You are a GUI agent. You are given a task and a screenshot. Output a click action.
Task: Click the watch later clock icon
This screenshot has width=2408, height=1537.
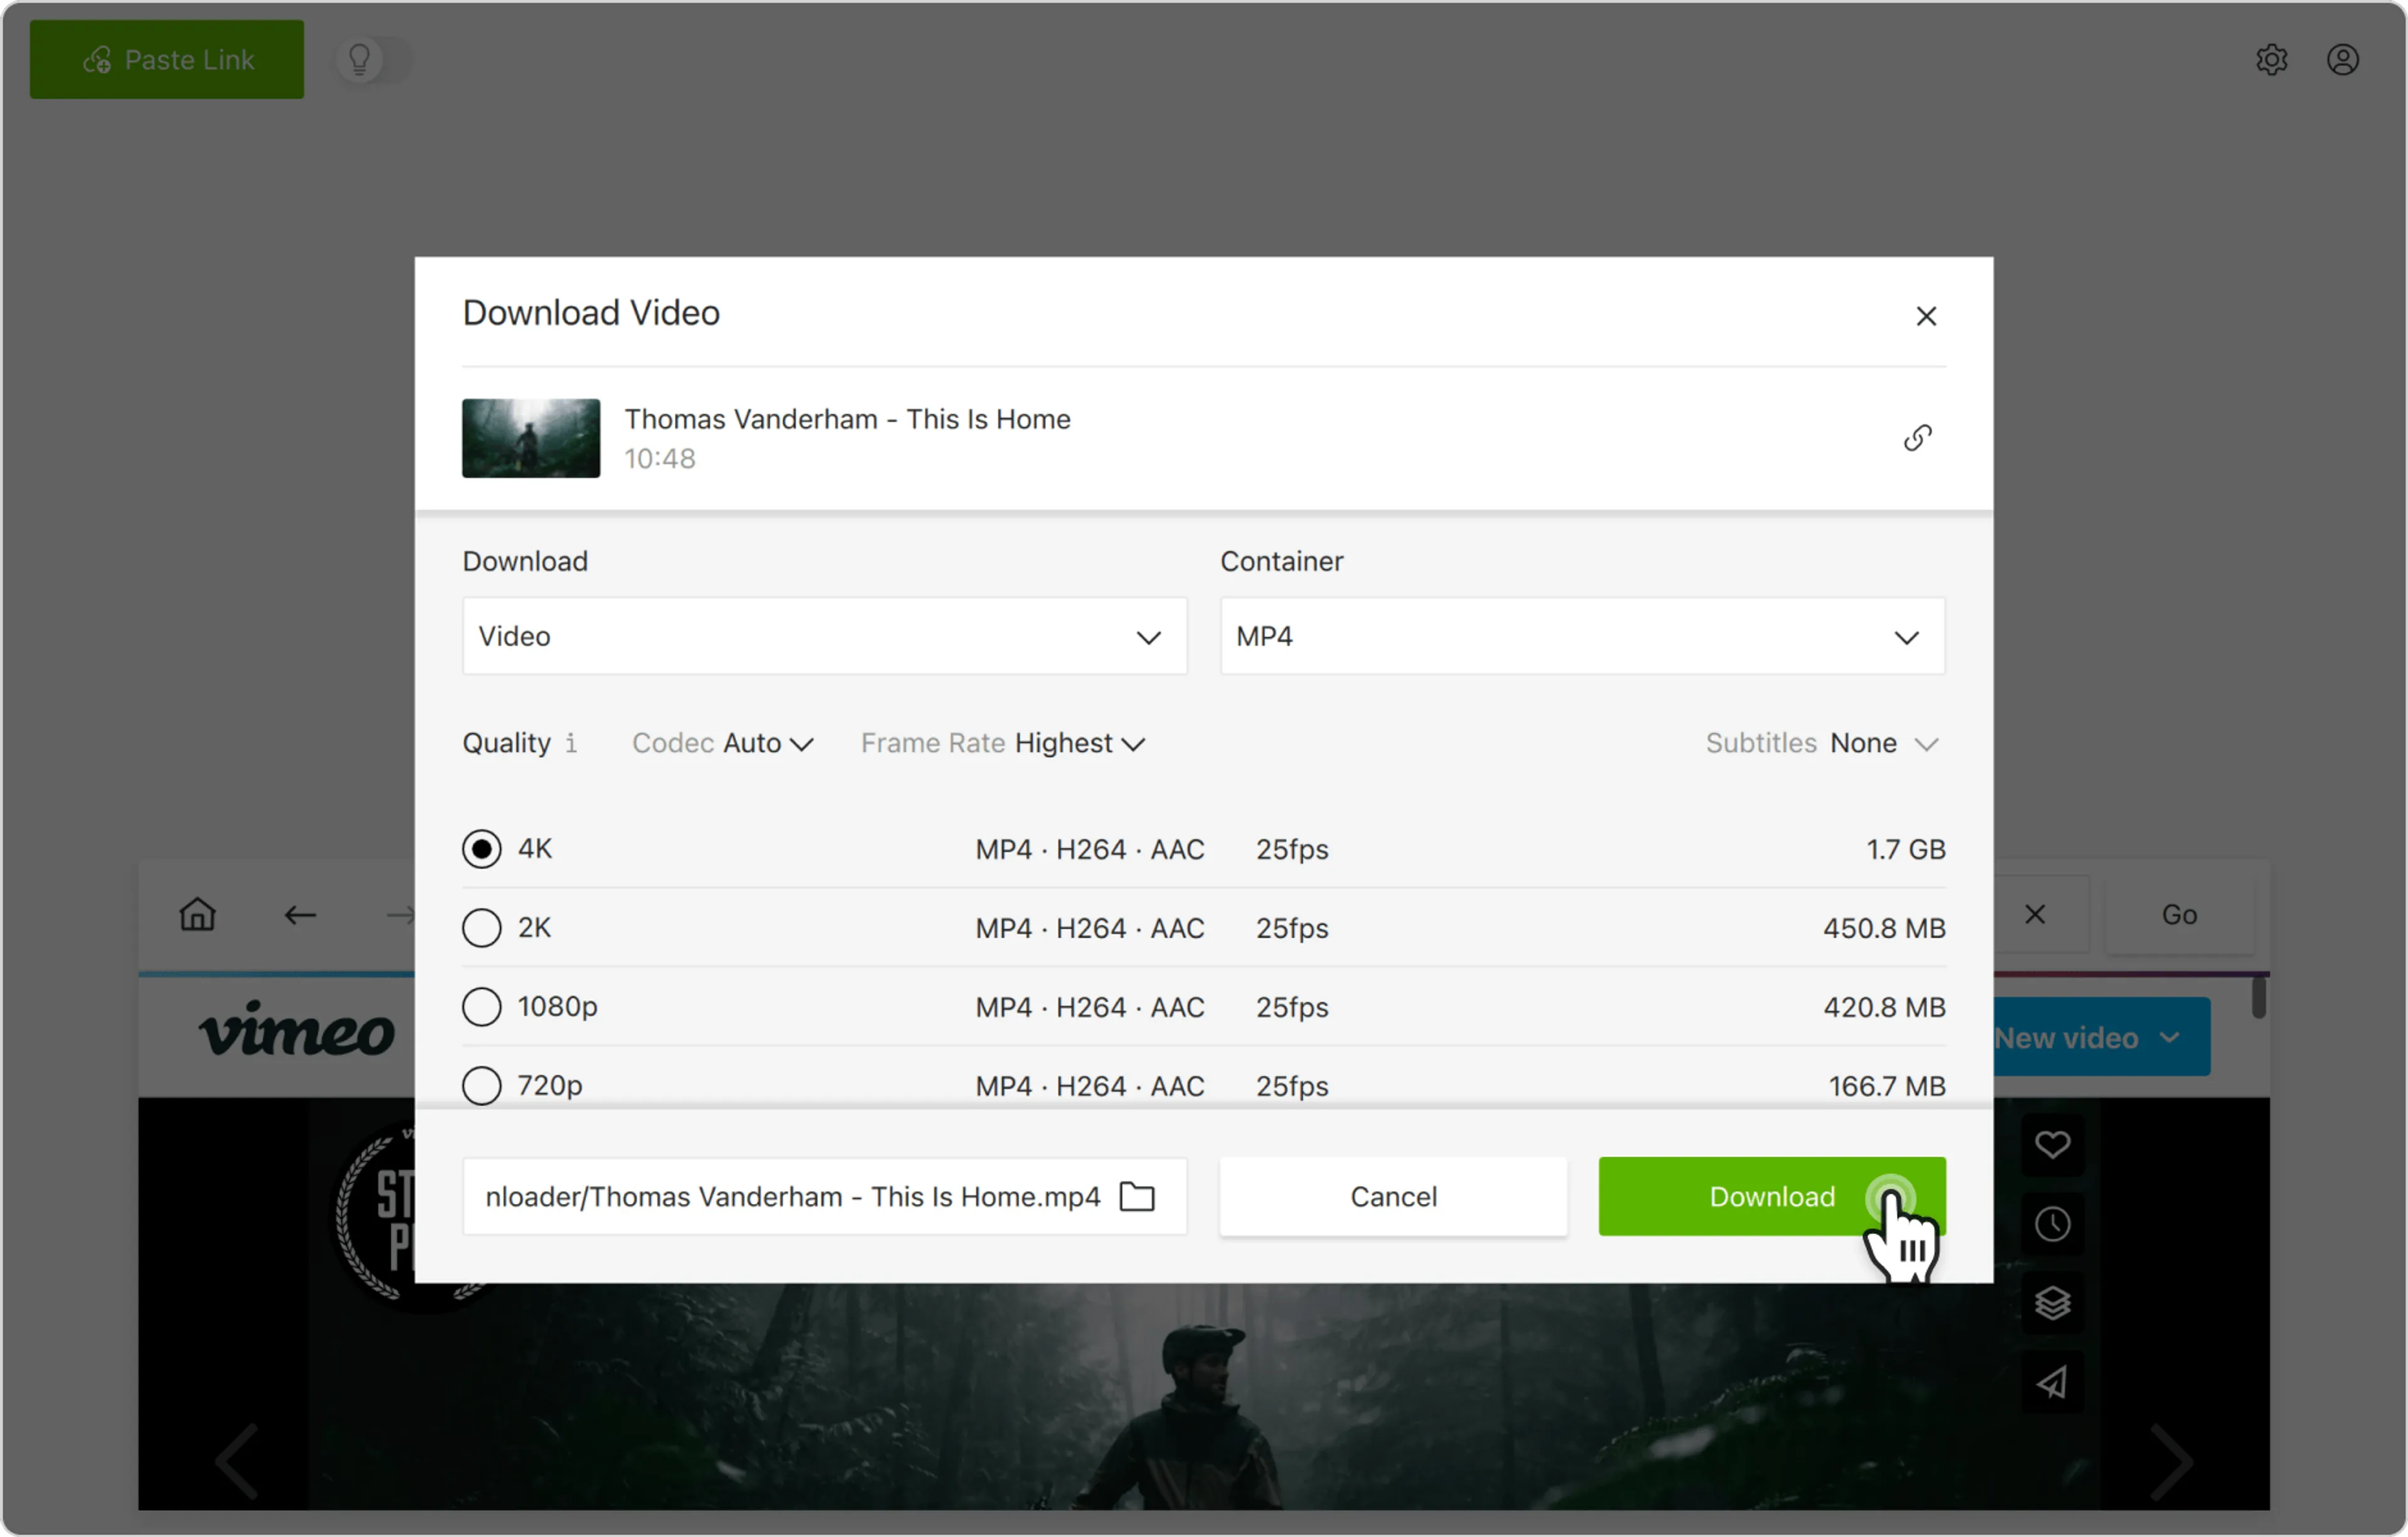pos(2052,1224)
